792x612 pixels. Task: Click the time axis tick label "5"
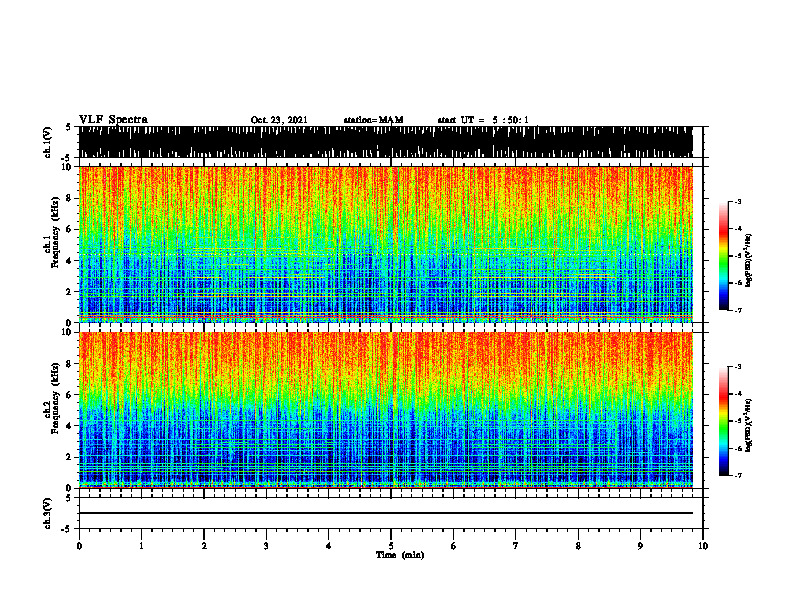point(391,546)
